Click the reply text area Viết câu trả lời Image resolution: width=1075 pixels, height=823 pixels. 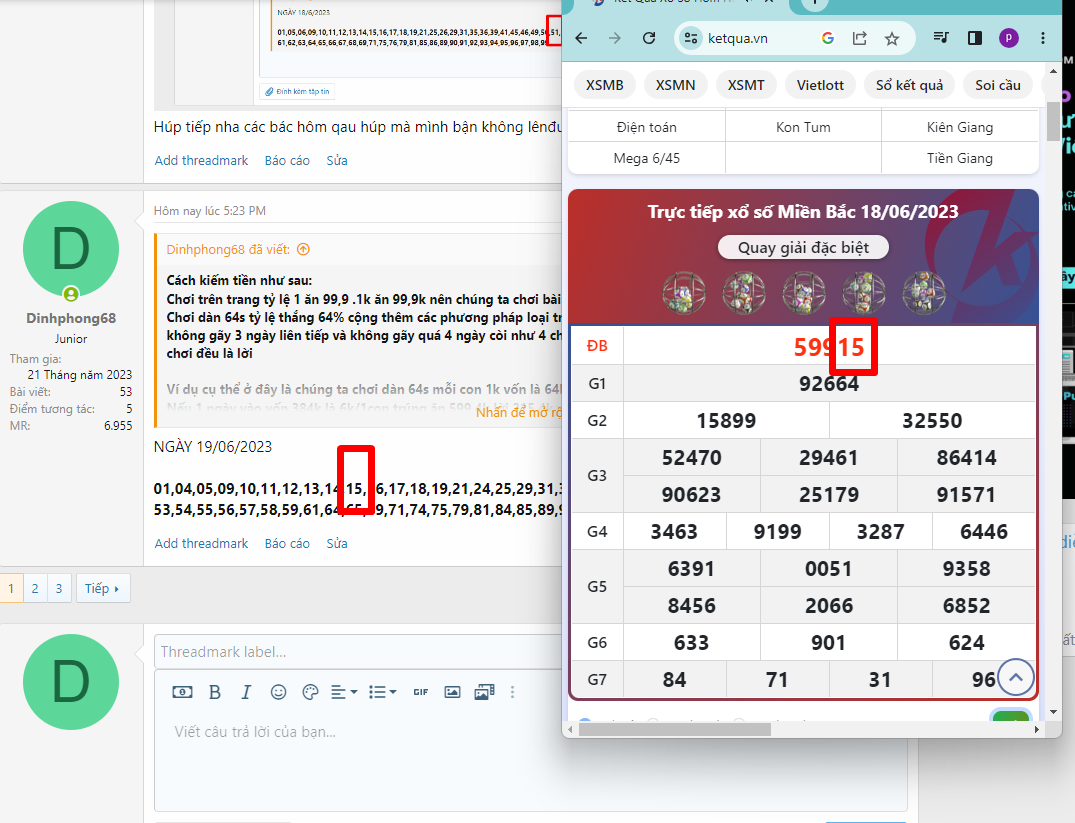(x=530, y=761)
